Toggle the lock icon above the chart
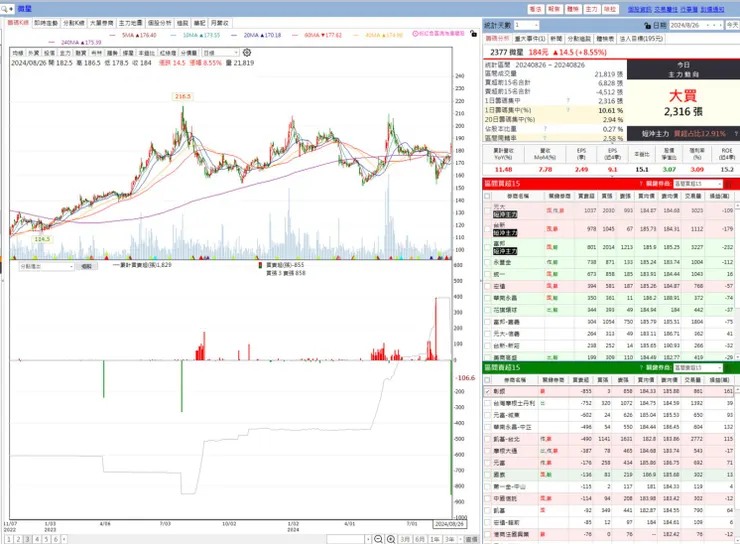The height and width of the screenshot is (544, 740). coord(473,34)
